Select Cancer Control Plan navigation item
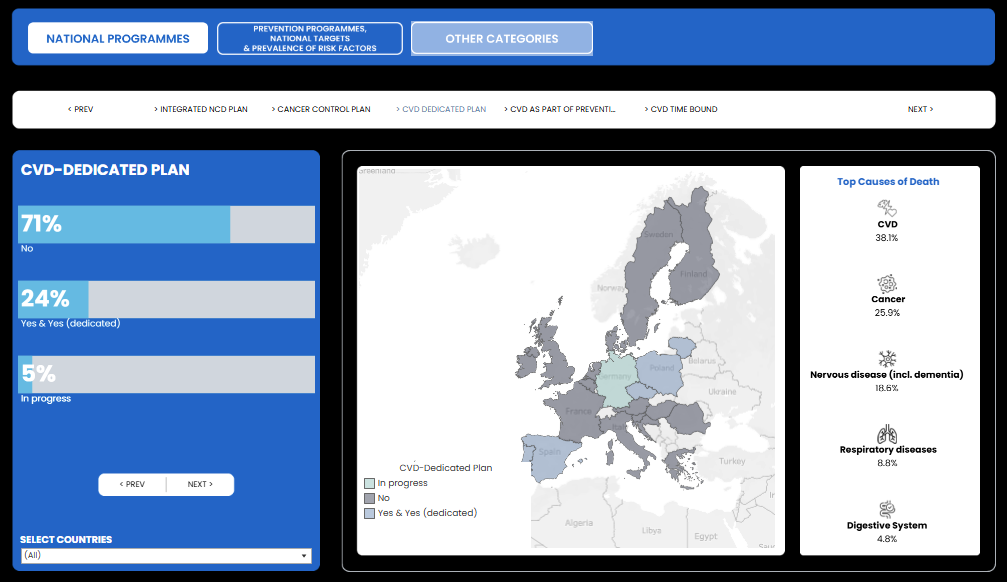This screenshot has width=1007, height=582. coord(321,109)
